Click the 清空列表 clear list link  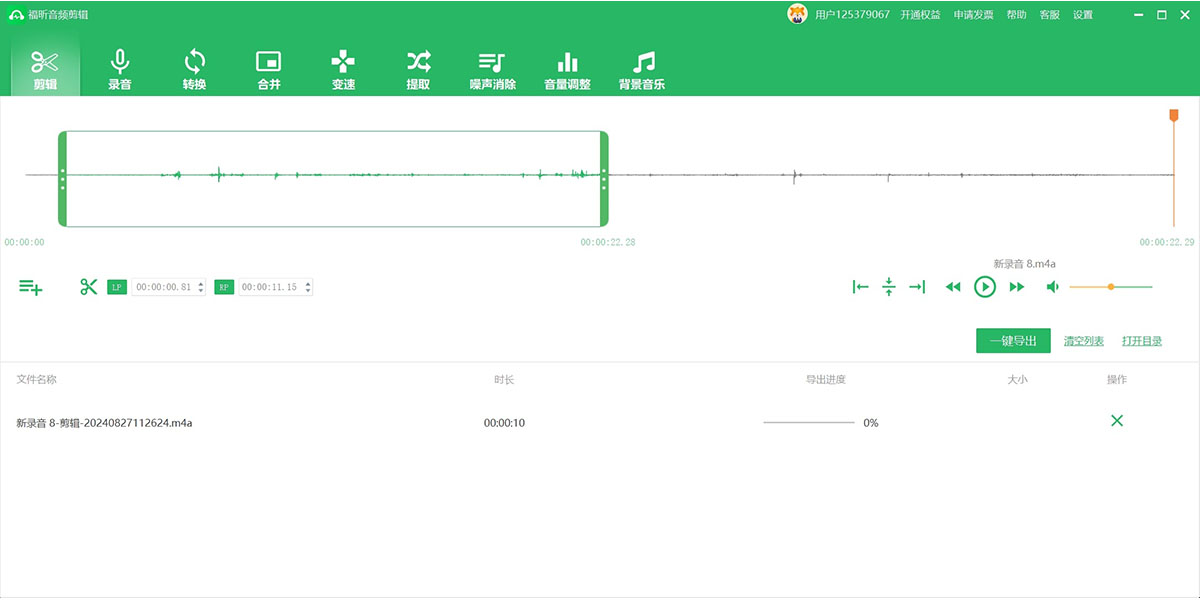pos(1084,341)
